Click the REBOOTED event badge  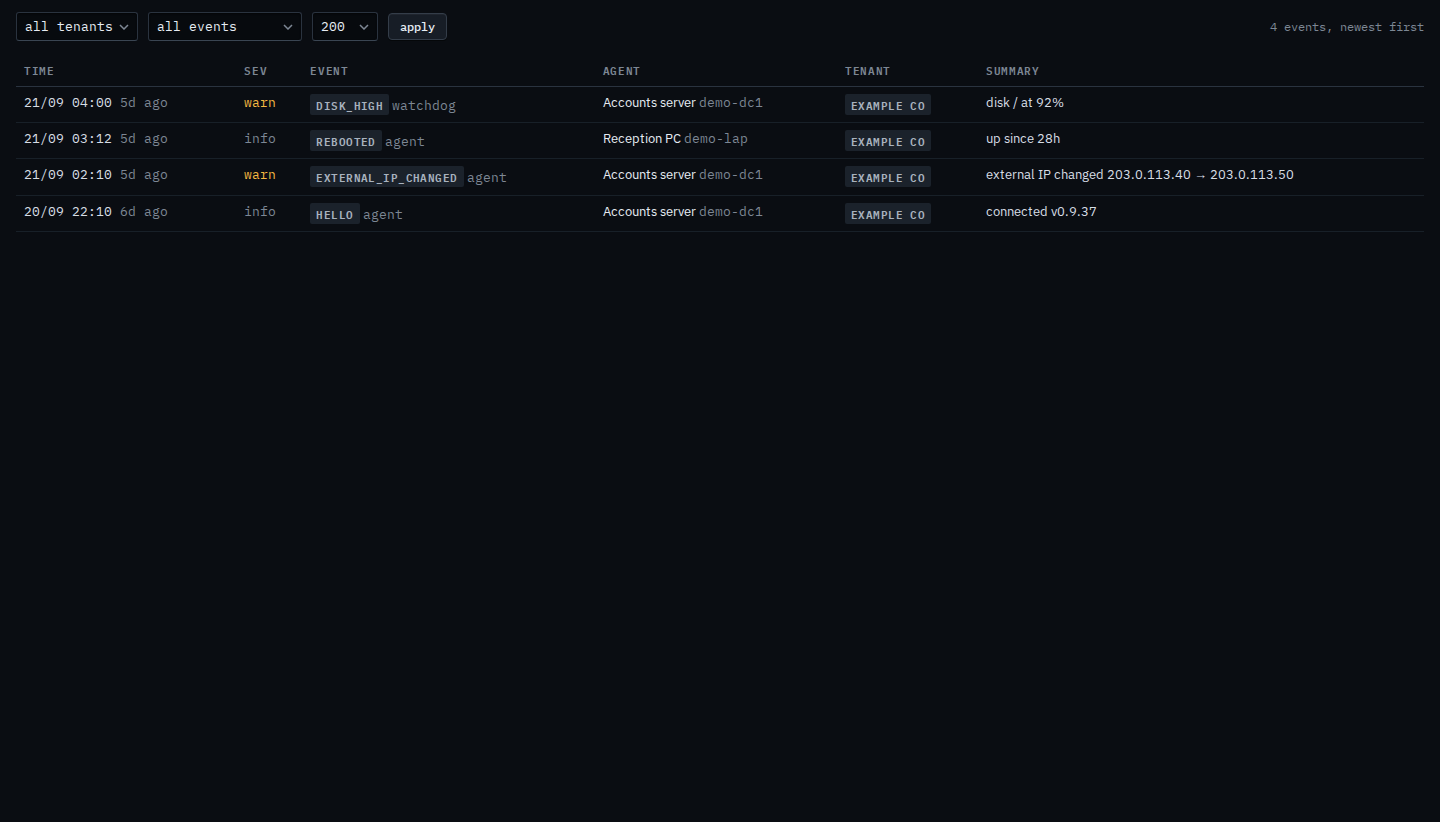(x=346, y=141)
